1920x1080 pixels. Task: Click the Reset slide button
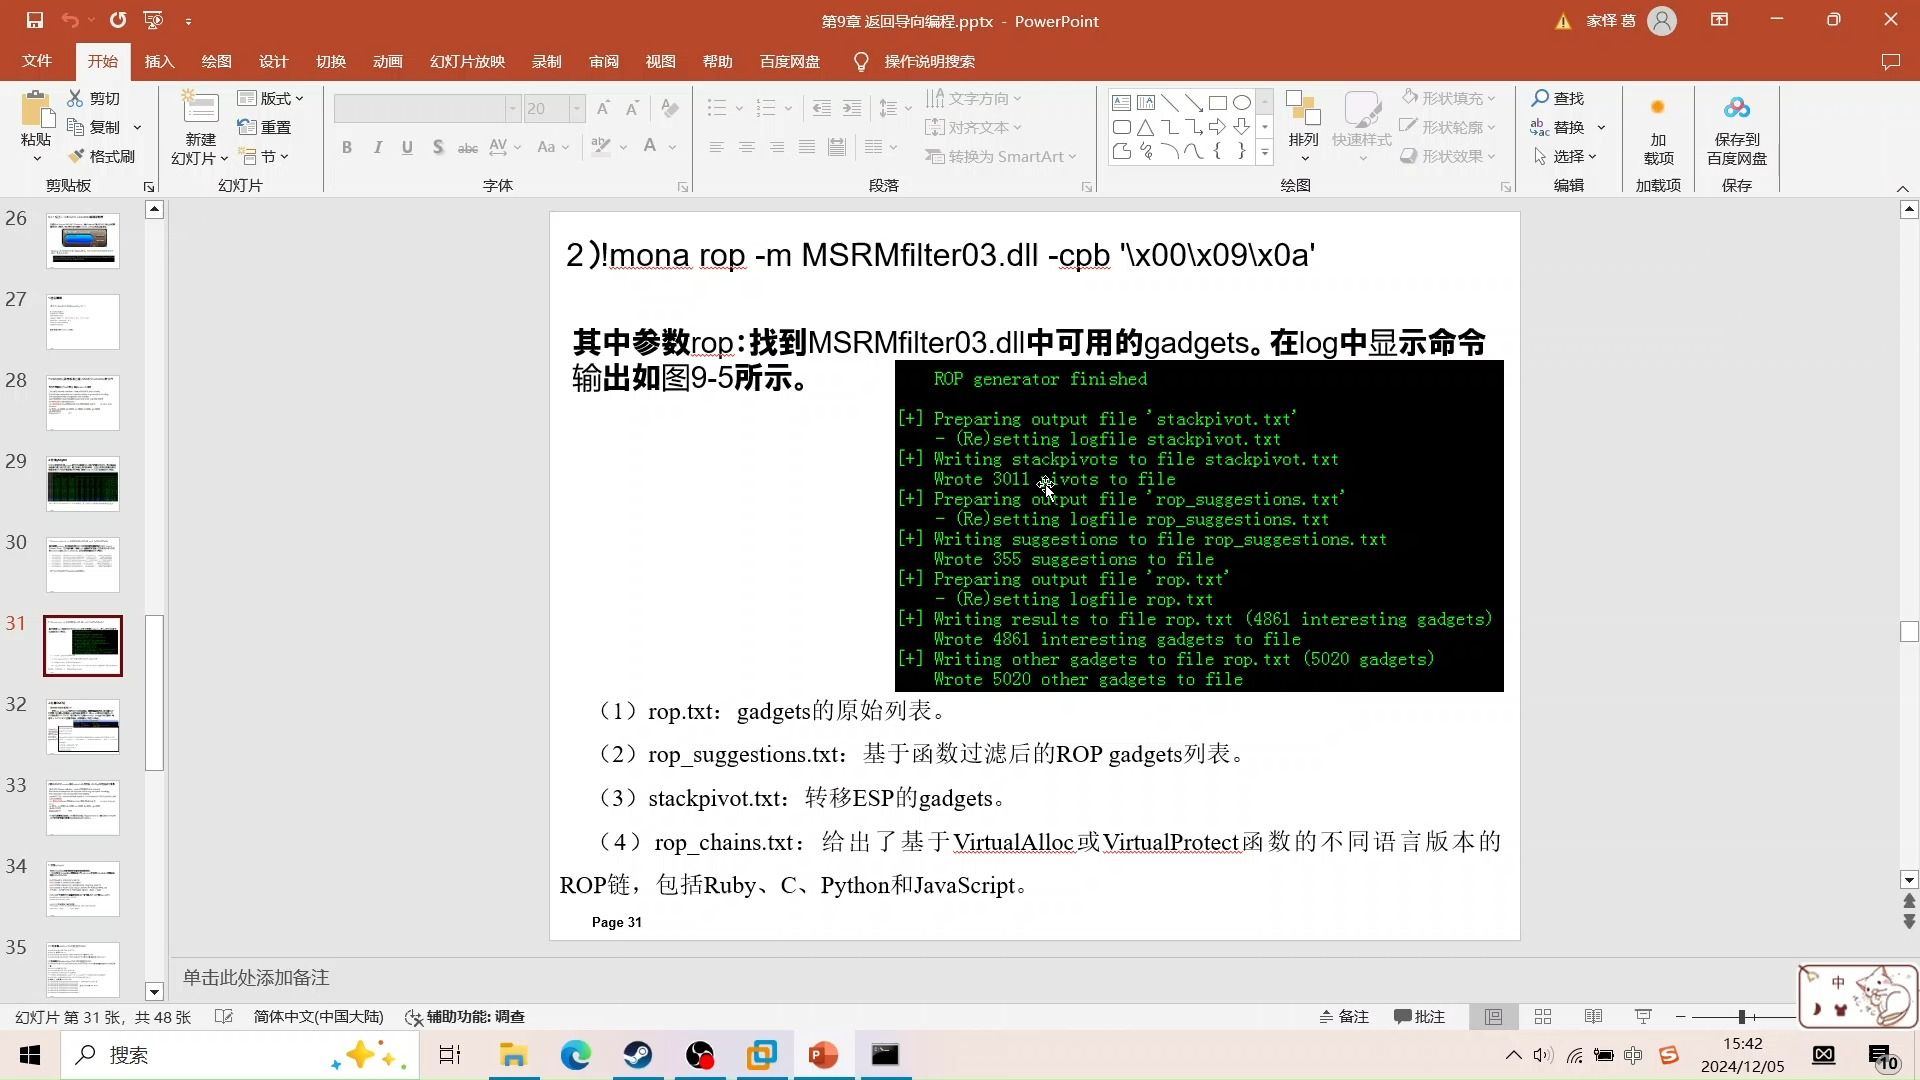[264, 127]
